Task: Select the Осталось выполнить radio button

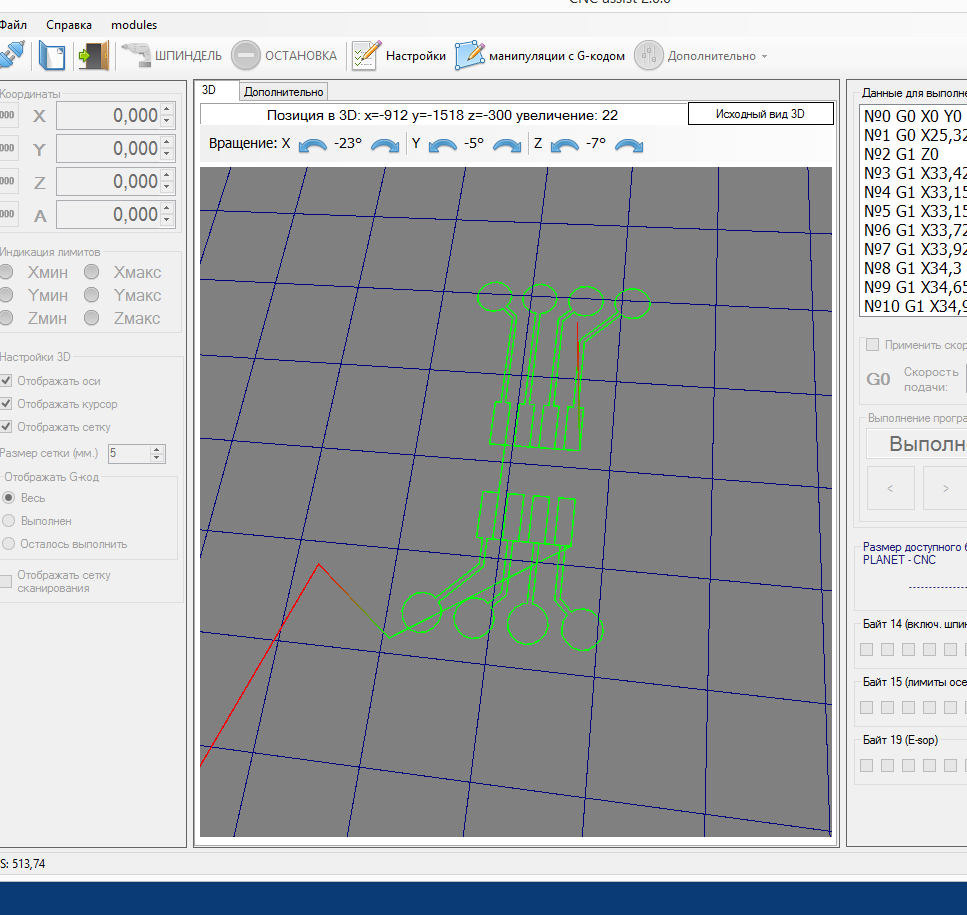Action: pyautogui.click(x=9, y=544)
